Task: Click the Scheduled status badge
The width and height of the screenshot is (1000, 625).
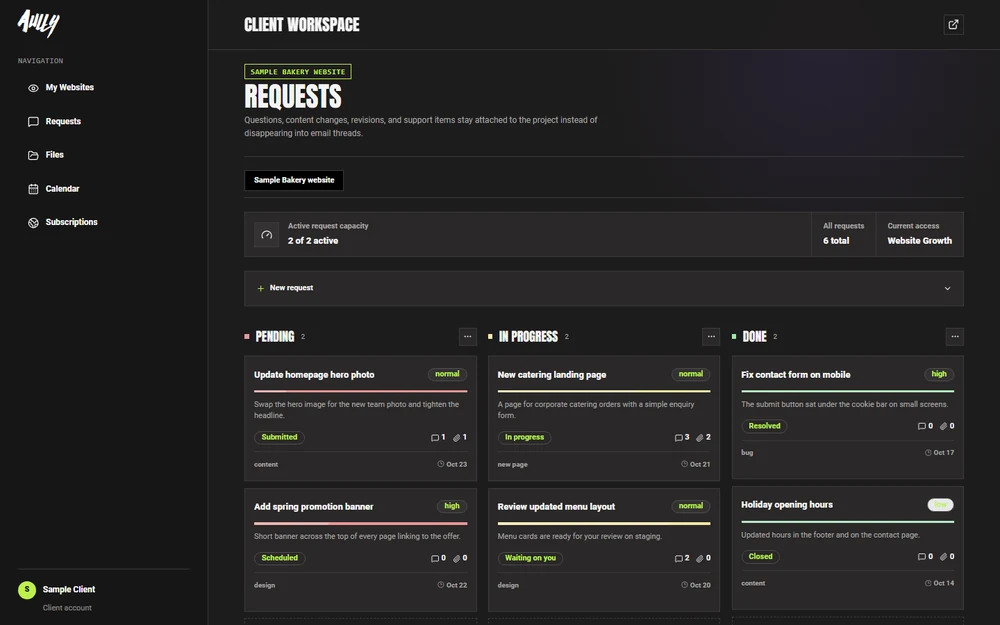Action: click(x=279, y=558)
